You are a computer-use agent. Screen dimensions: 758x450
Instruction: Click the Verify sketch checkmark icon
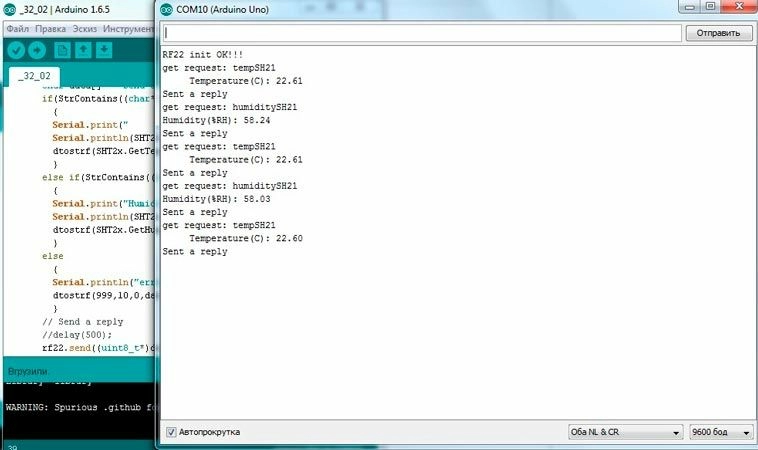click(16, 50)
